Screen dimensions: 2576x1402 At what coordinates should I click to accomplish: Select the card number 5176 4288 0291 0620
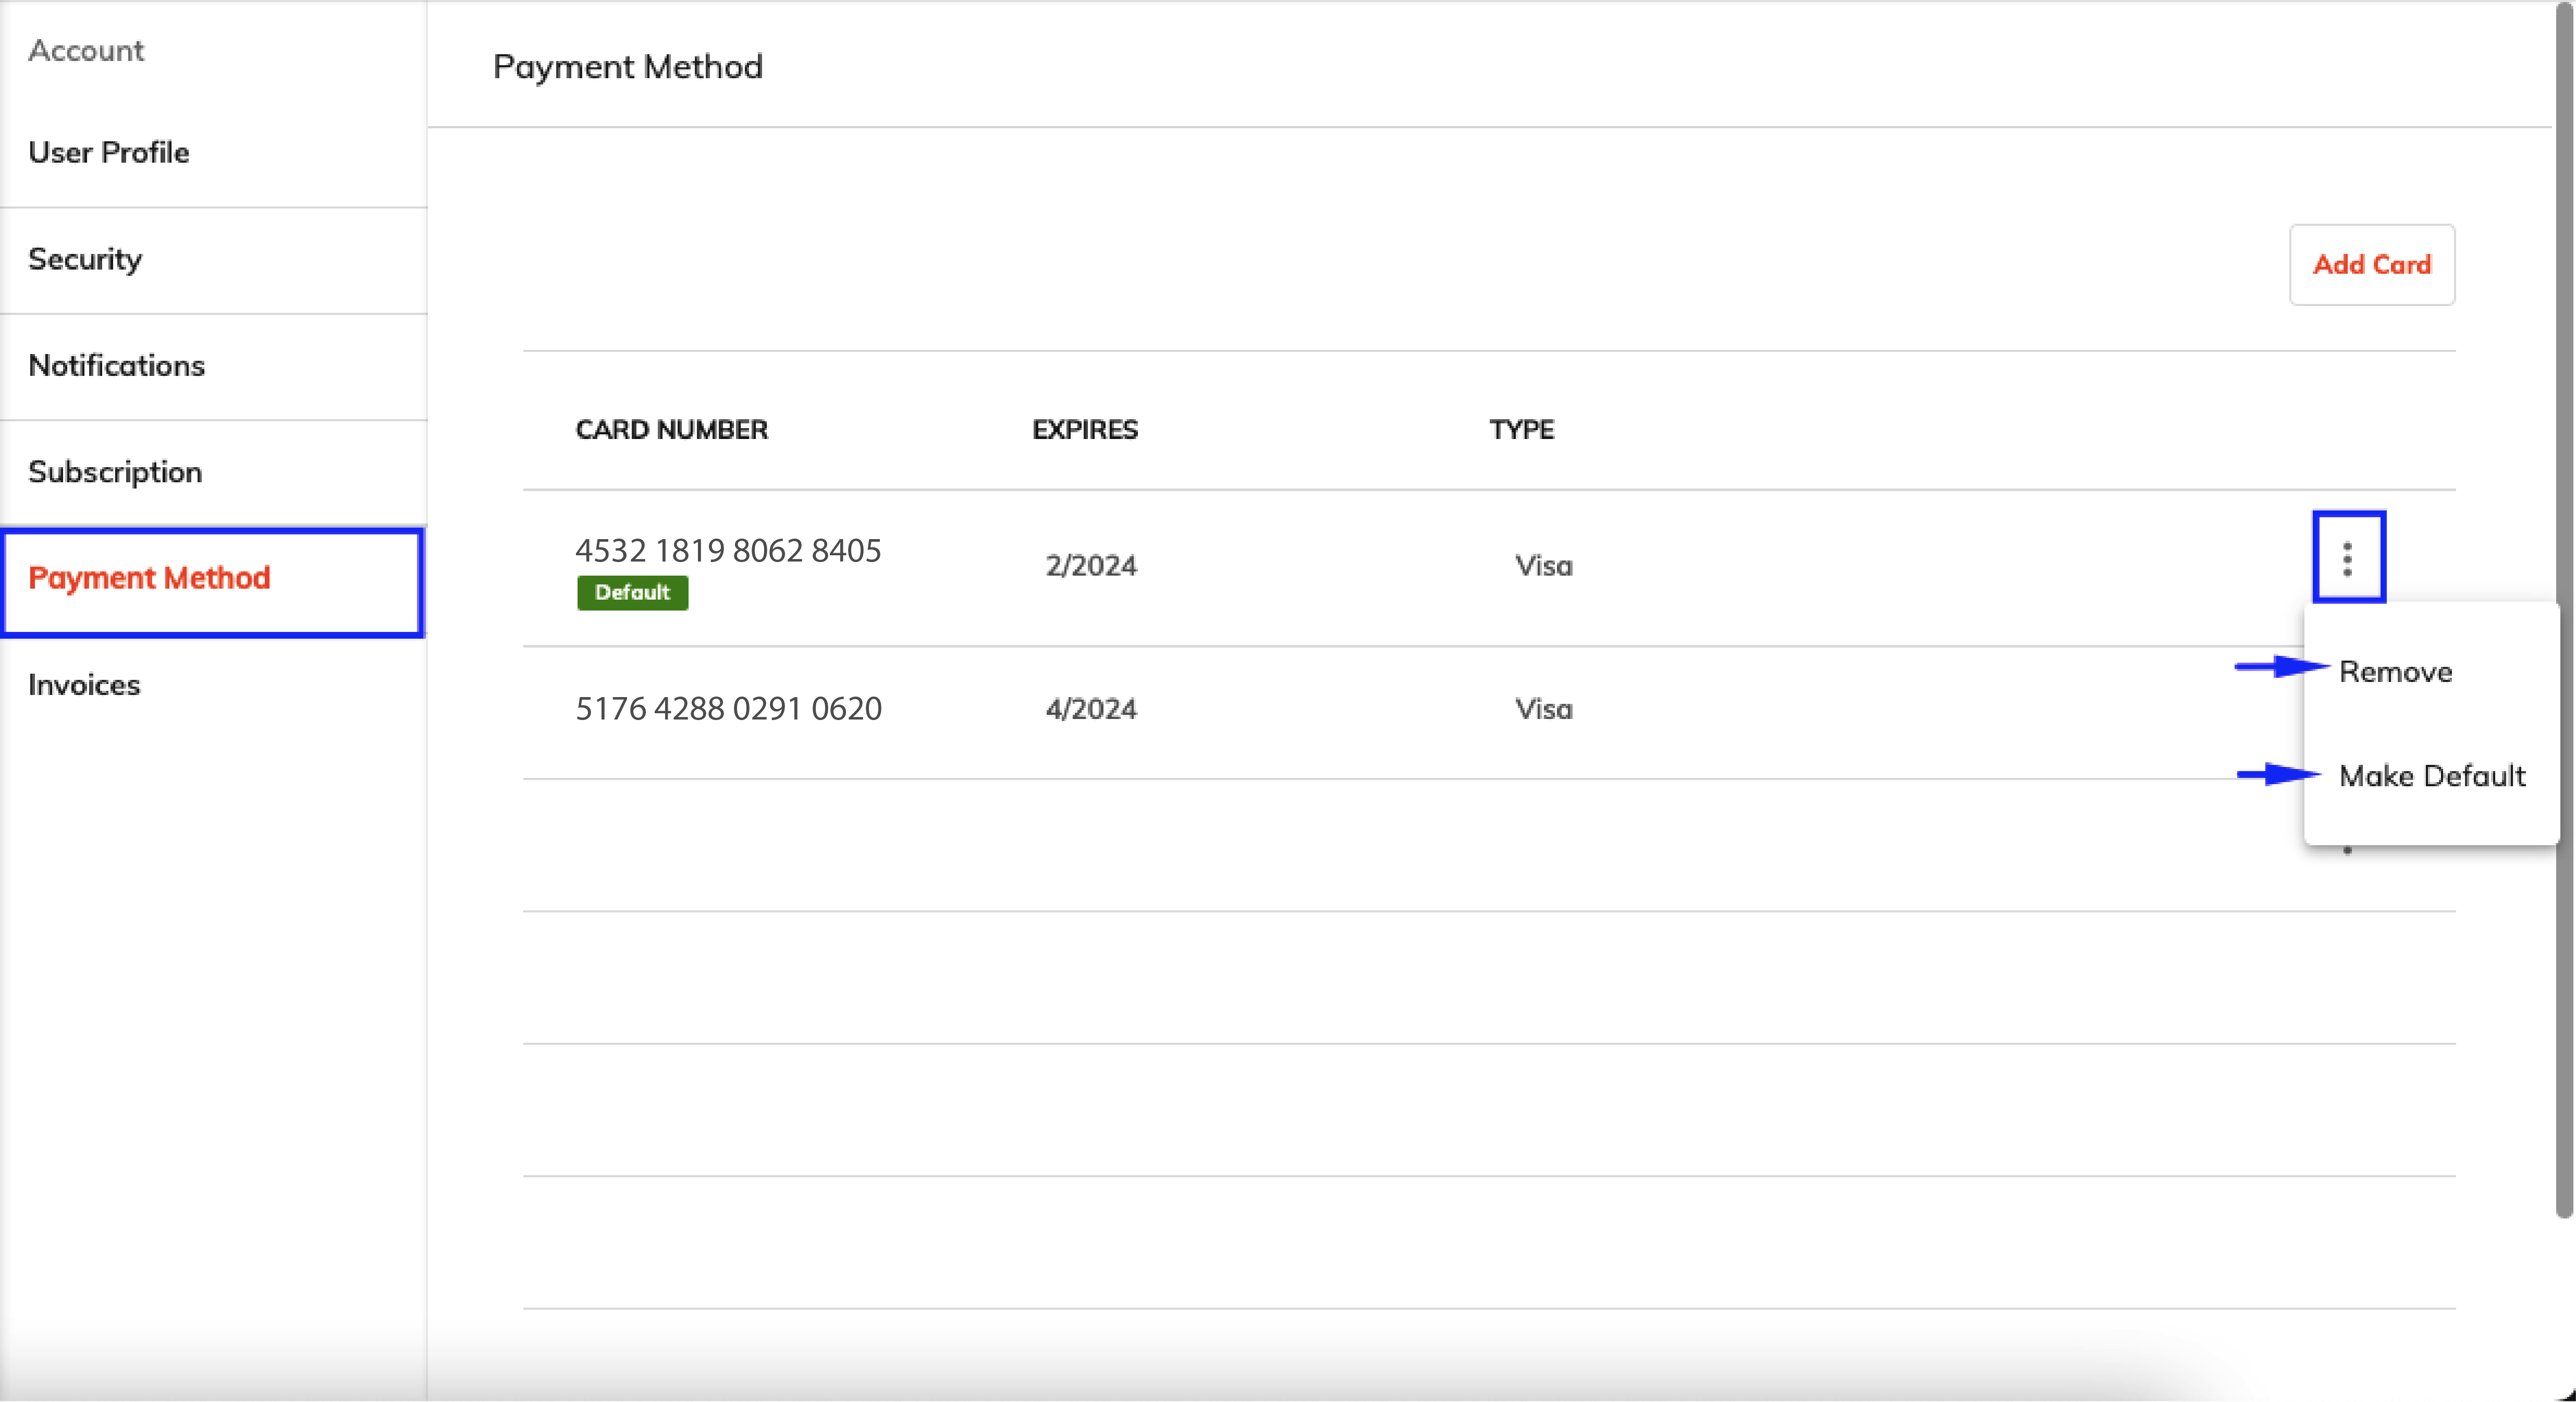(728, 708)
